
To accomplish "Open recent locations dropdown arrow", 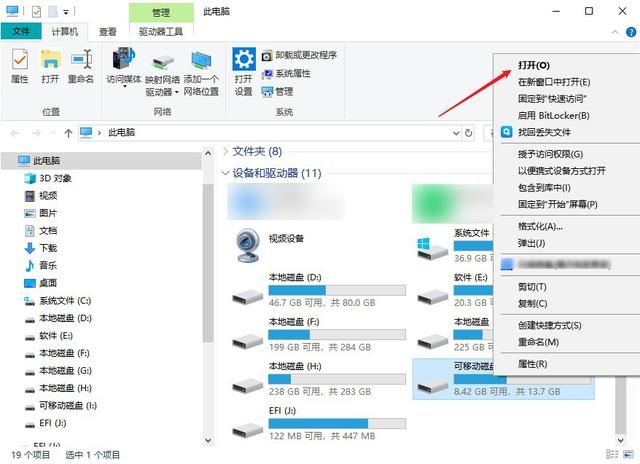I will tap(52, 133).
